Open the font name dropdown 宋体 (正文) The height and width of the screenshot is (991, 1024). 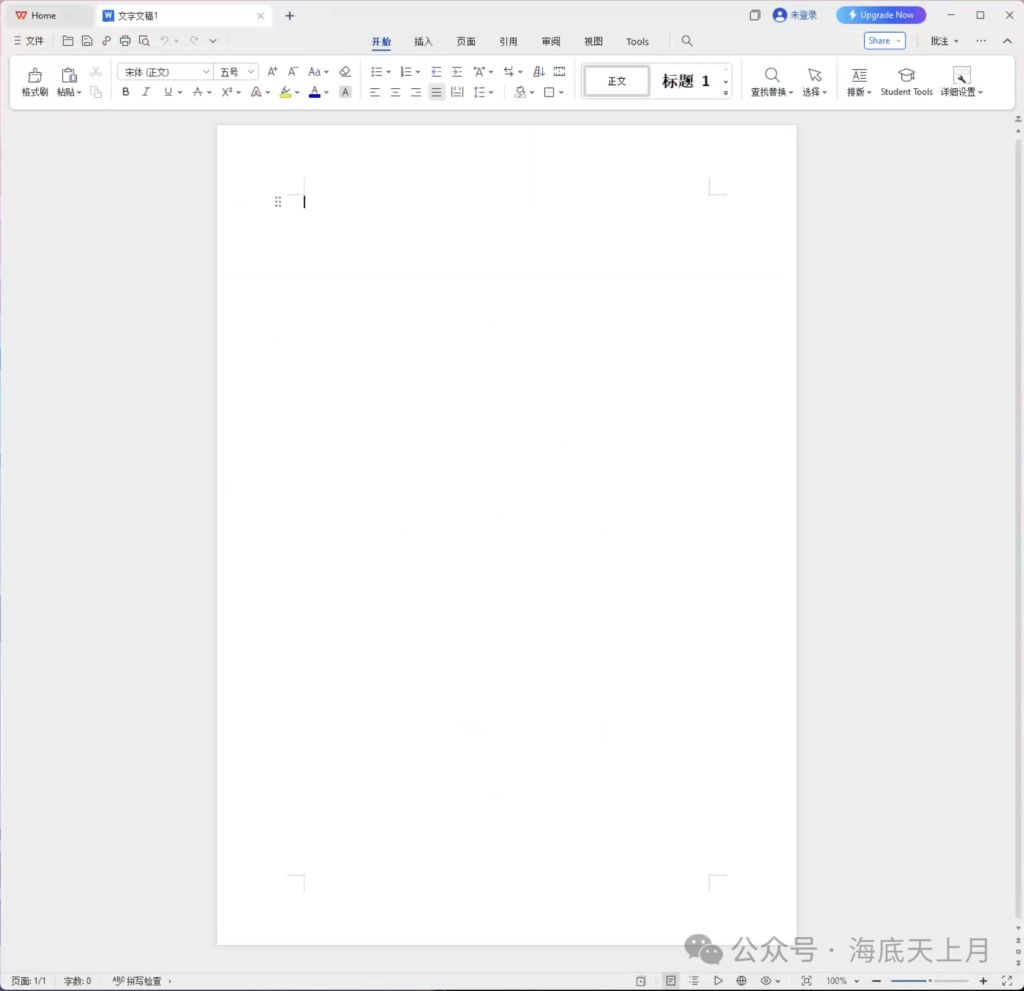165,72
